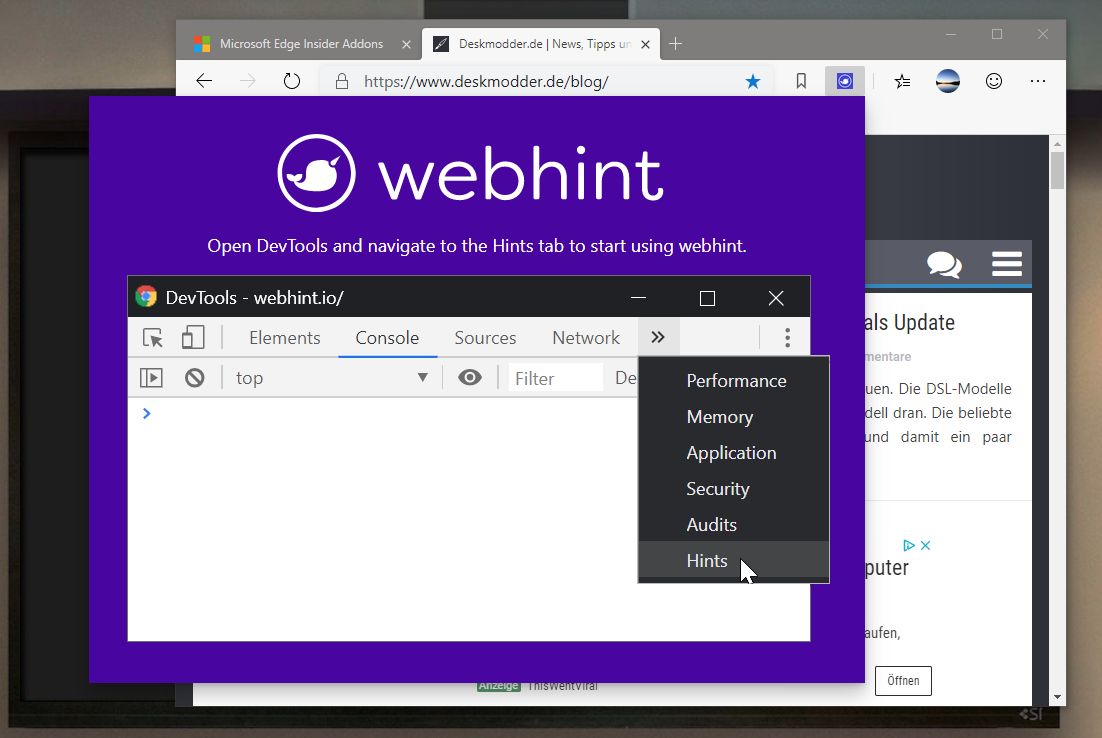Open a new browser tab
Viewport: 1102px width, 738px height.
pyautogui.click(x=676, y=44)
